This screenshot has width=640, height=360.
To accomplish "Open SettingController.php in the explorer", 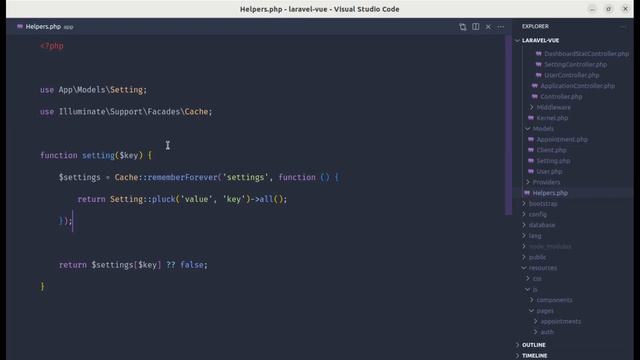I will click(575, 64).
